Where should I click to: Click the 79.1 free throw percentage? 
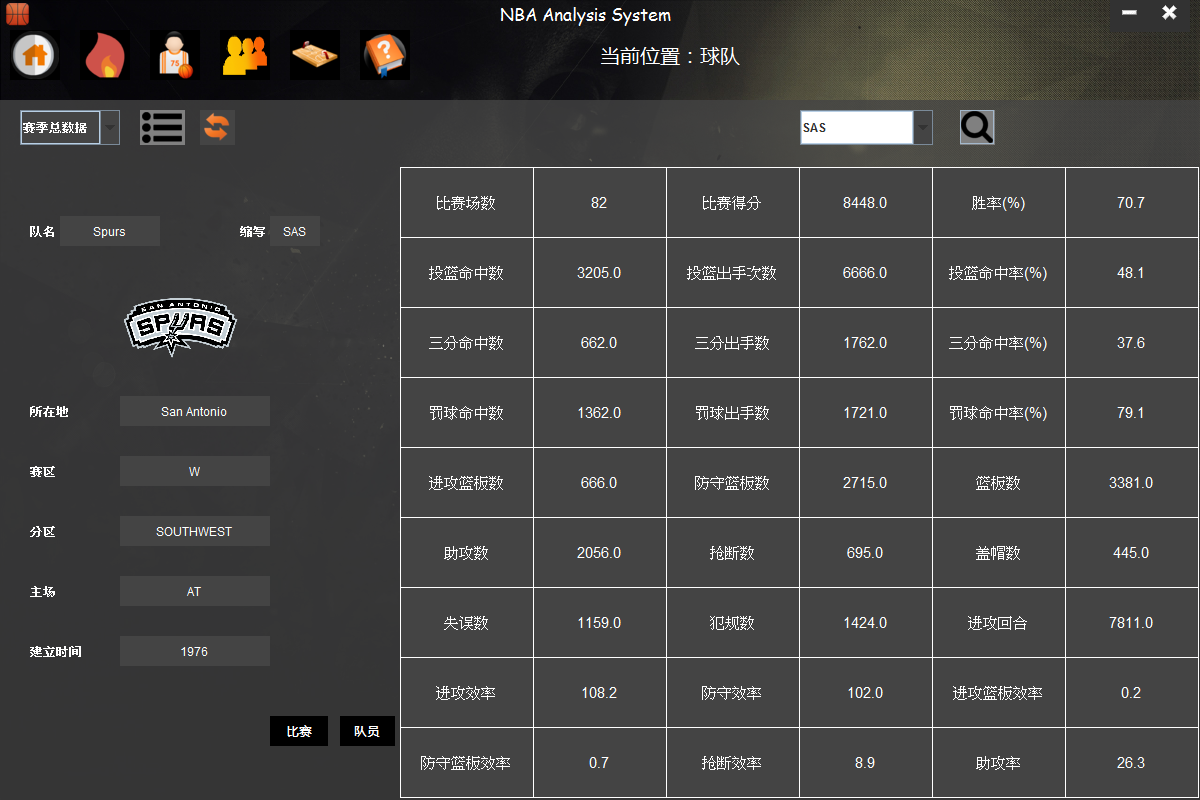[1132, 413]
